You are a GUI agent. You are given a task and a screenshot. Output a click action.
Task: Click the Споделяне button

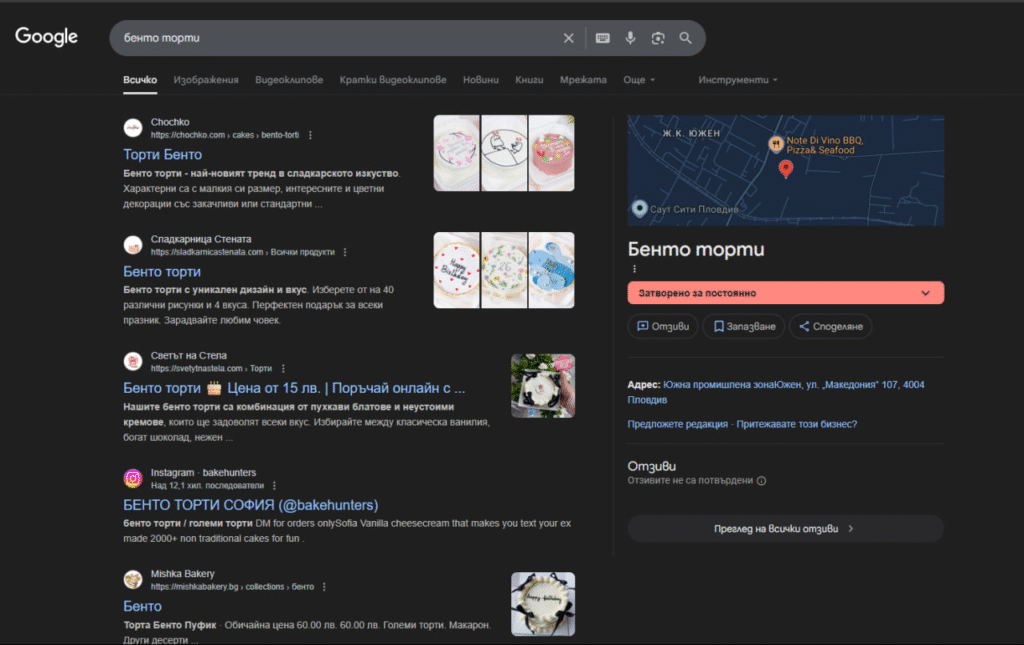click(x=830, y=326)
